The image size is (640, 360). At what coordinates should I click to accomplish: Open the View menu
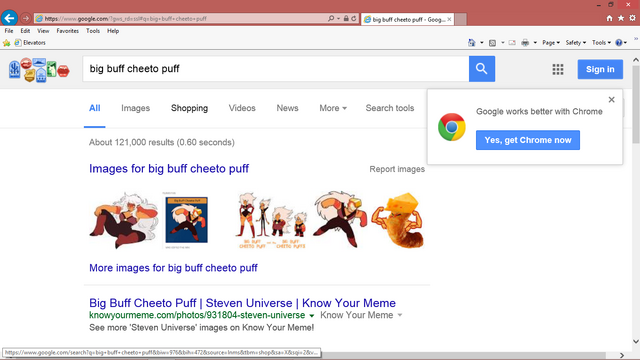43,31
